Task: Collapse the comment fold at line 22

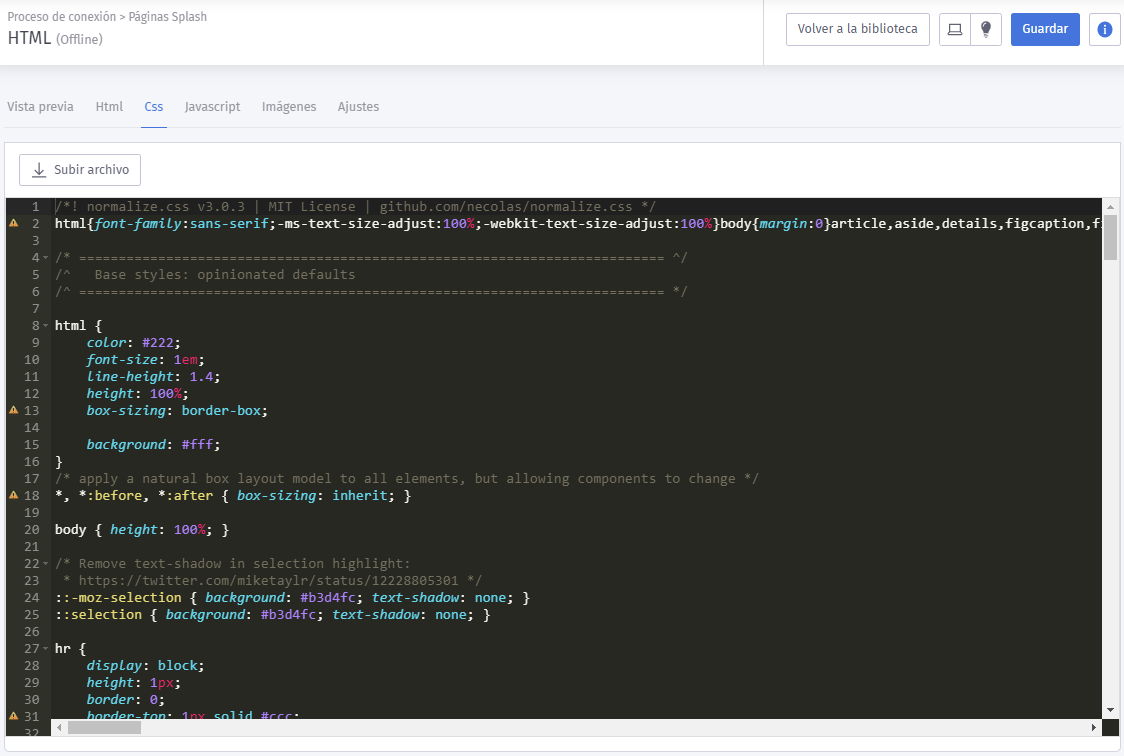Action: (46, 564)
